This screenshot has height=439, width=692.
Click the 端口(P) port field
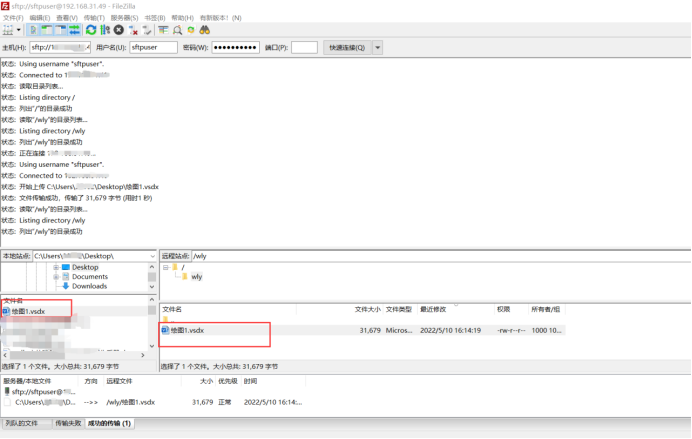coord(304,47)
